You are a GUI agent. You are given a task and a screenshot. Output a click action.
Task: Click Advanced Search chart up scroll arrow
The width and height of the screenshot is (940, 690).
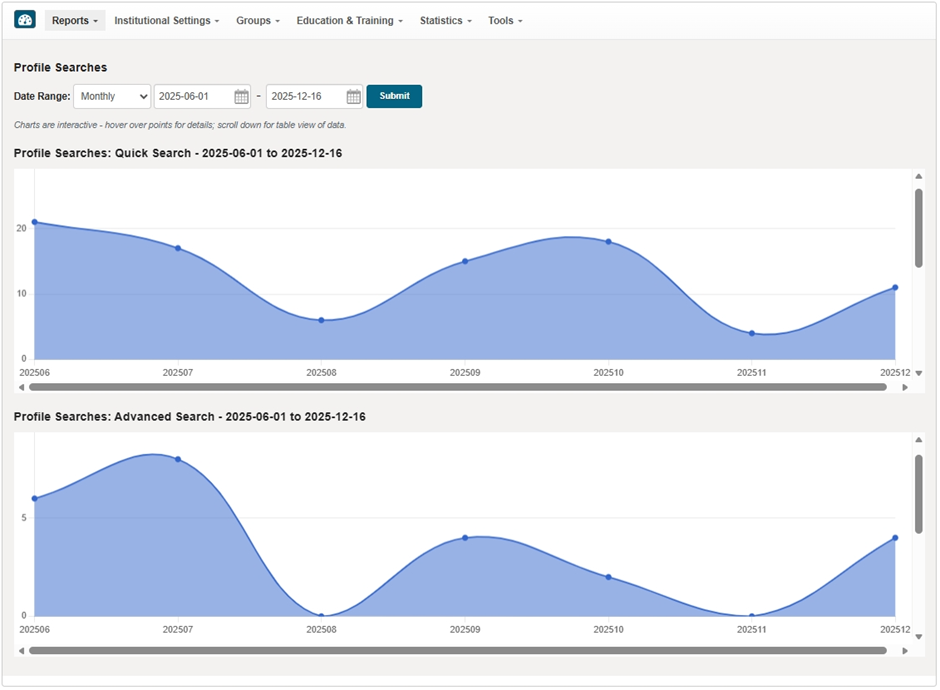[918, 439]
